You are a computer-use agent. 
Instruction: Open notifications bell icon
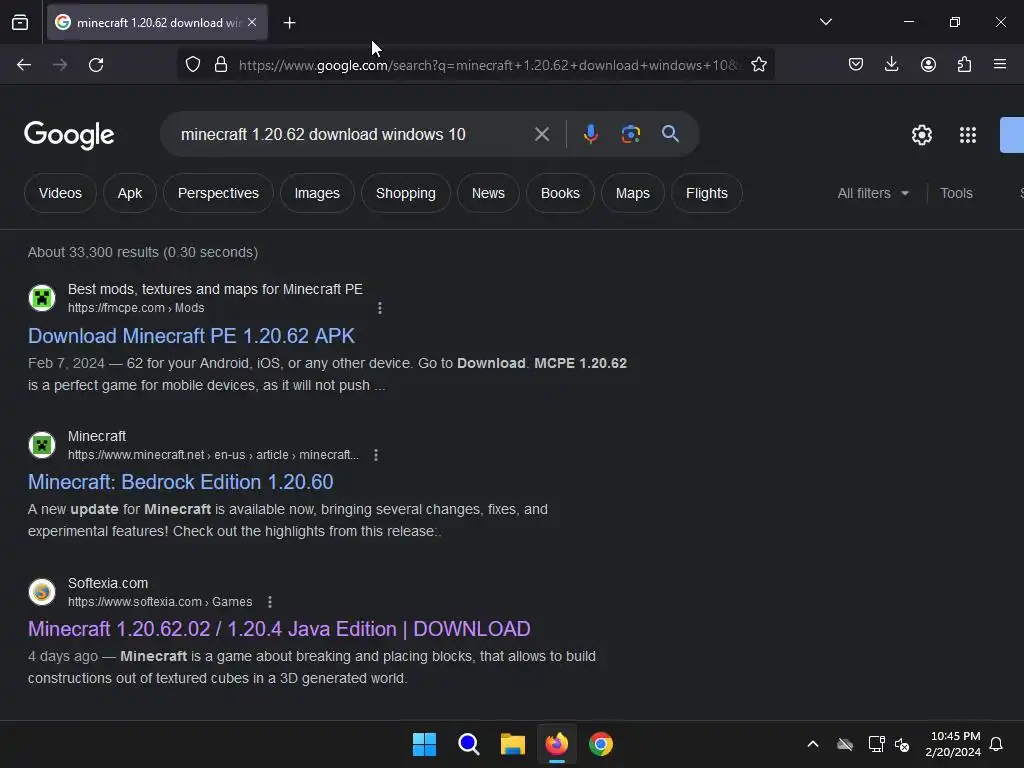[x=997, y=744]
